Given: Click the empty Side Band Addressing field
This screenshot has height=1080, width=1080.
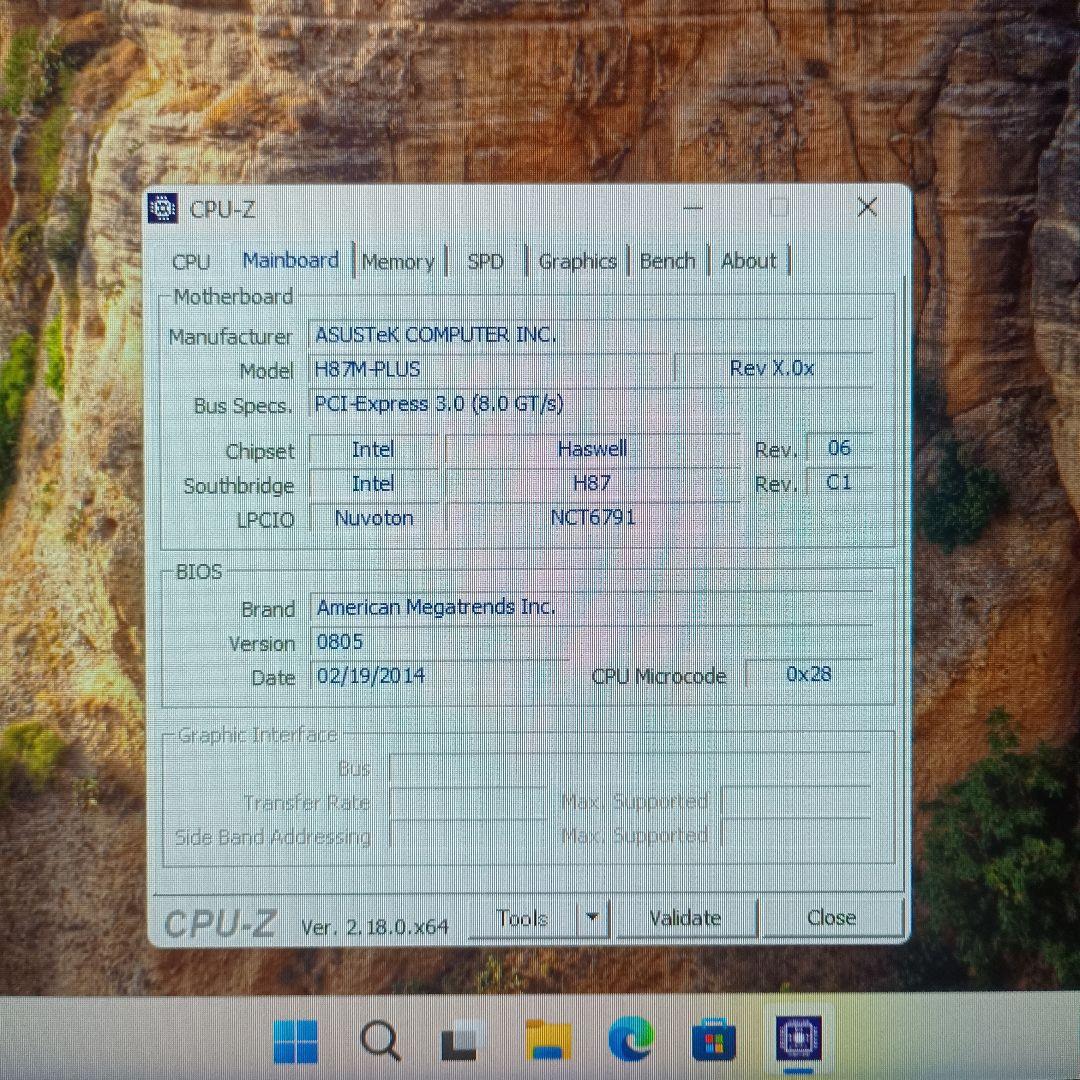Looking at the screenshot, I should click(468, 835).
